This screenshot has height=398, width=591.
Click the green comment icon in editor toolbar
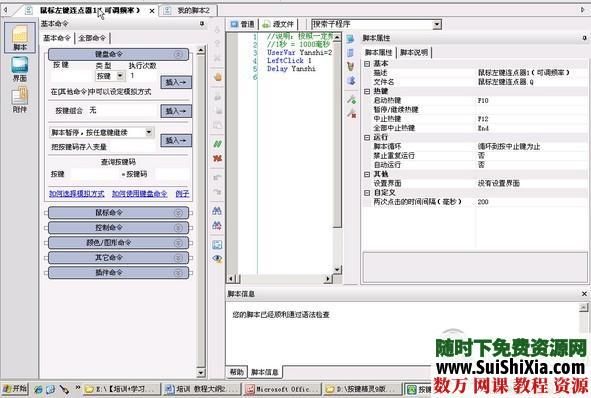click(x=217, y=144)
